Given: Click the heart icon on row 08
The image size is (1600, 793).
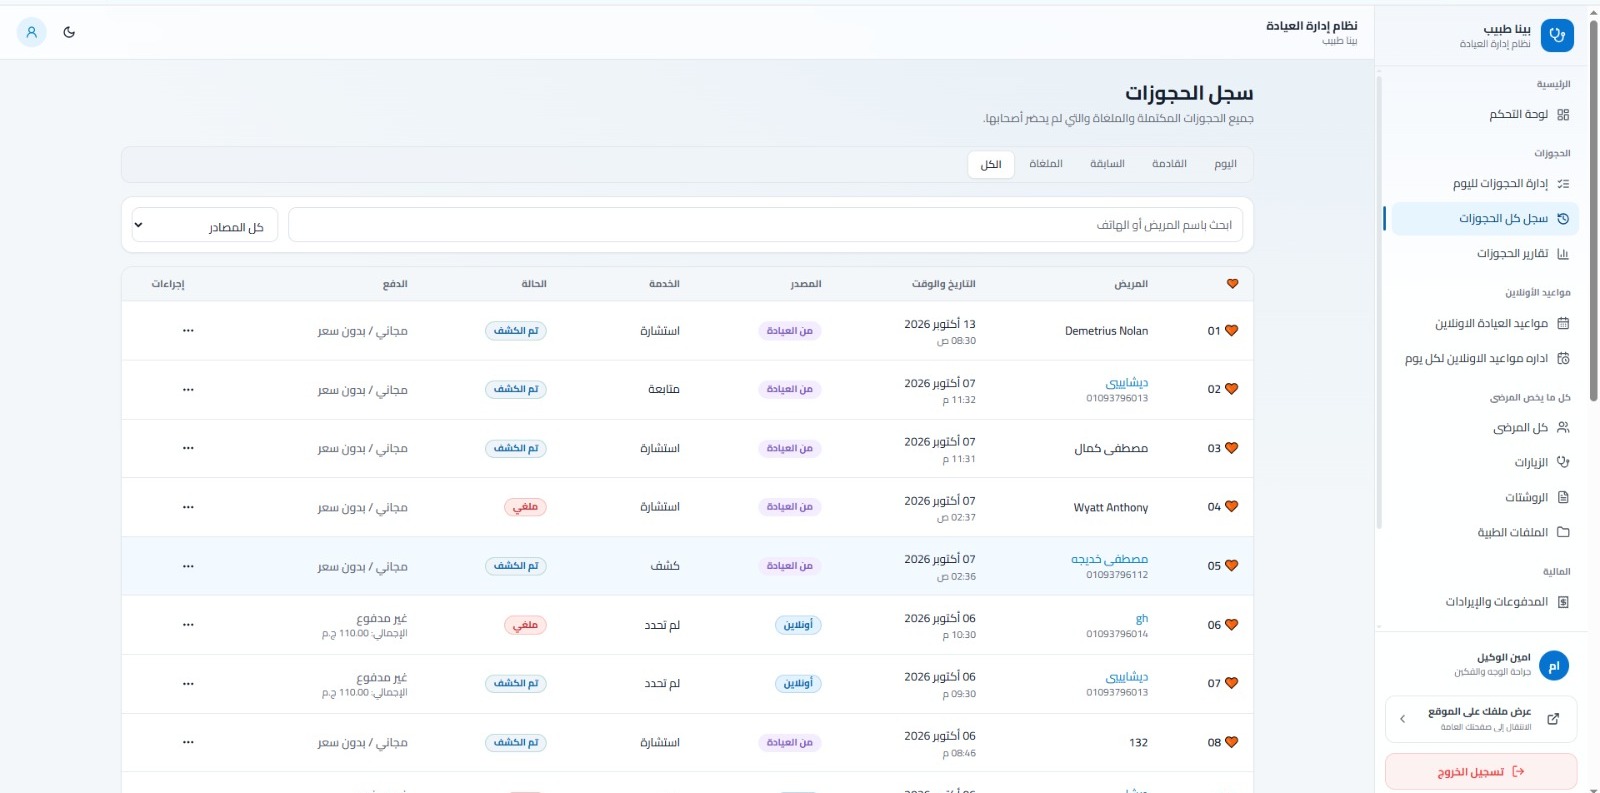Looking at the screenshot, I should click(x=1232, y=743).
